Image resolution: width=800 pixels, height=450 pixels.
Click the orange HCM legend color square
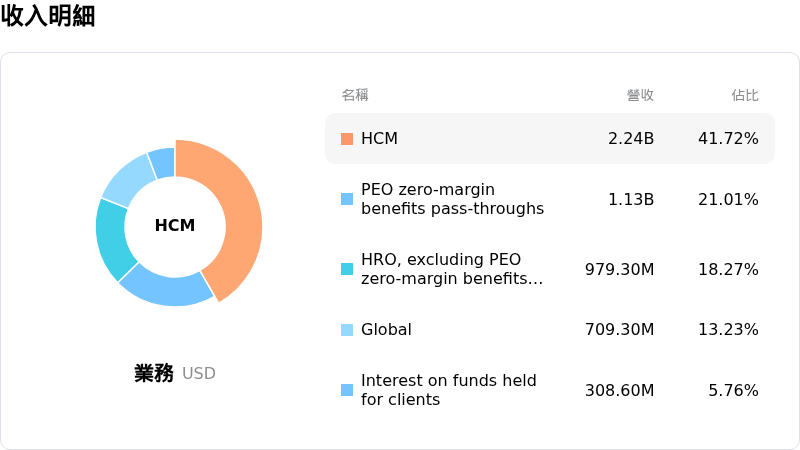[347, 139]
